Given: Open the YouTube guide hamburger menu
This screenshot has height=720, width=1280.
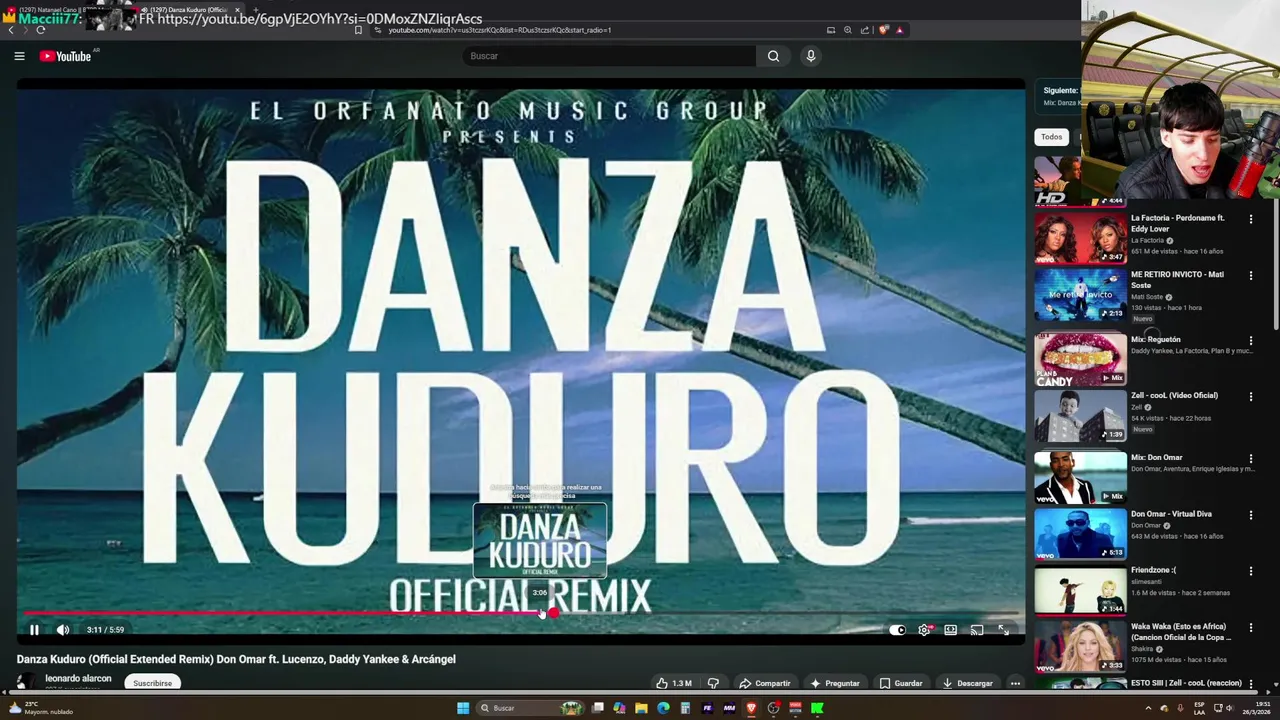Looking at the screenshot, I should click(19, 56).
